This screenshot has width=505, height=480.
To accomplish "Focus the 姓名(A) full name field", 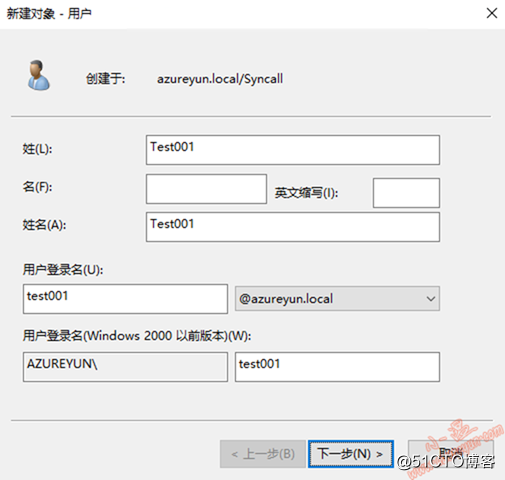I will tap(293, 227).
